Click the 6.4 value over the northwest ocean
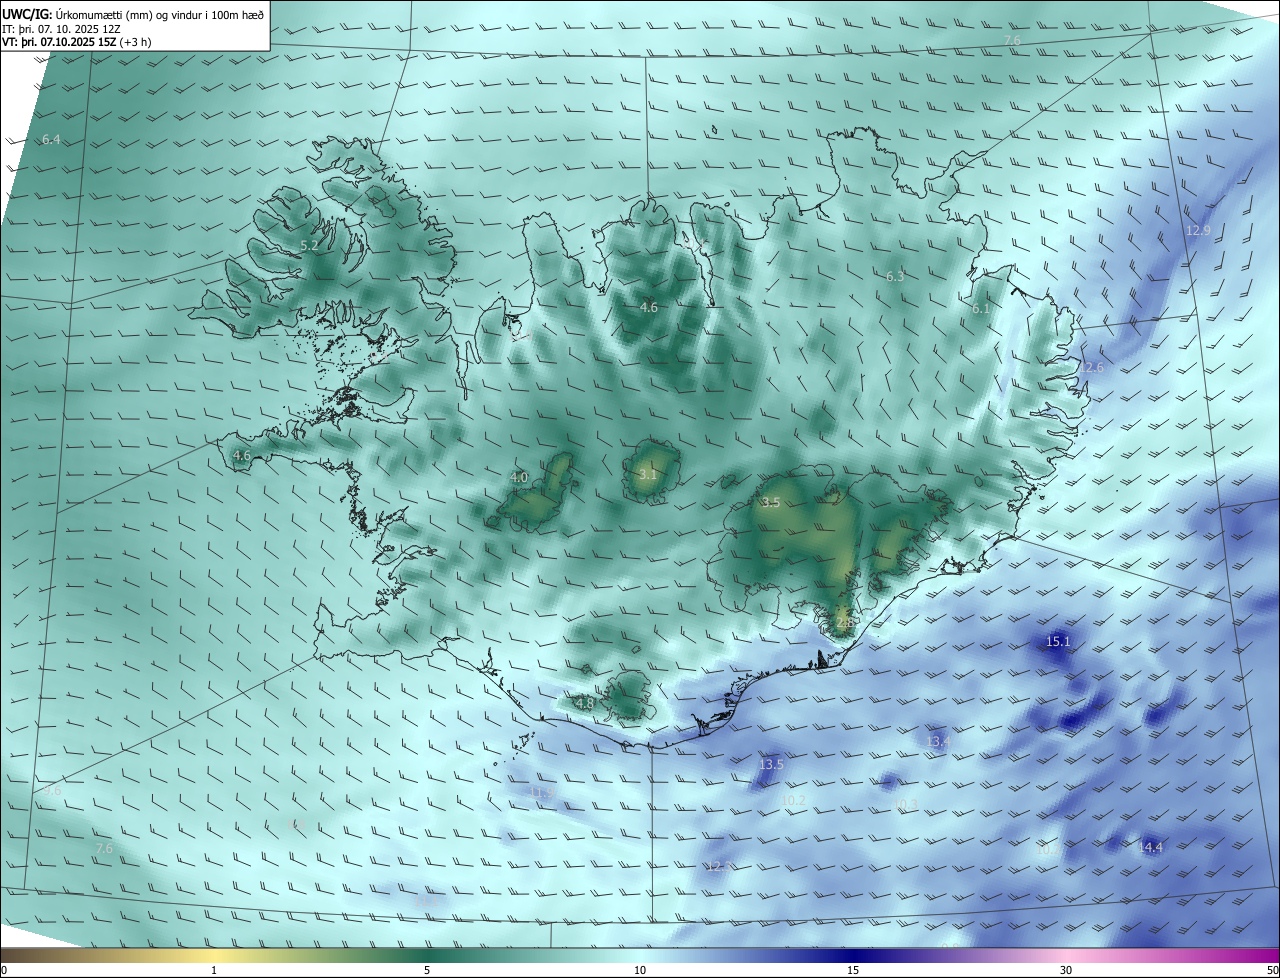 (51, 139)
